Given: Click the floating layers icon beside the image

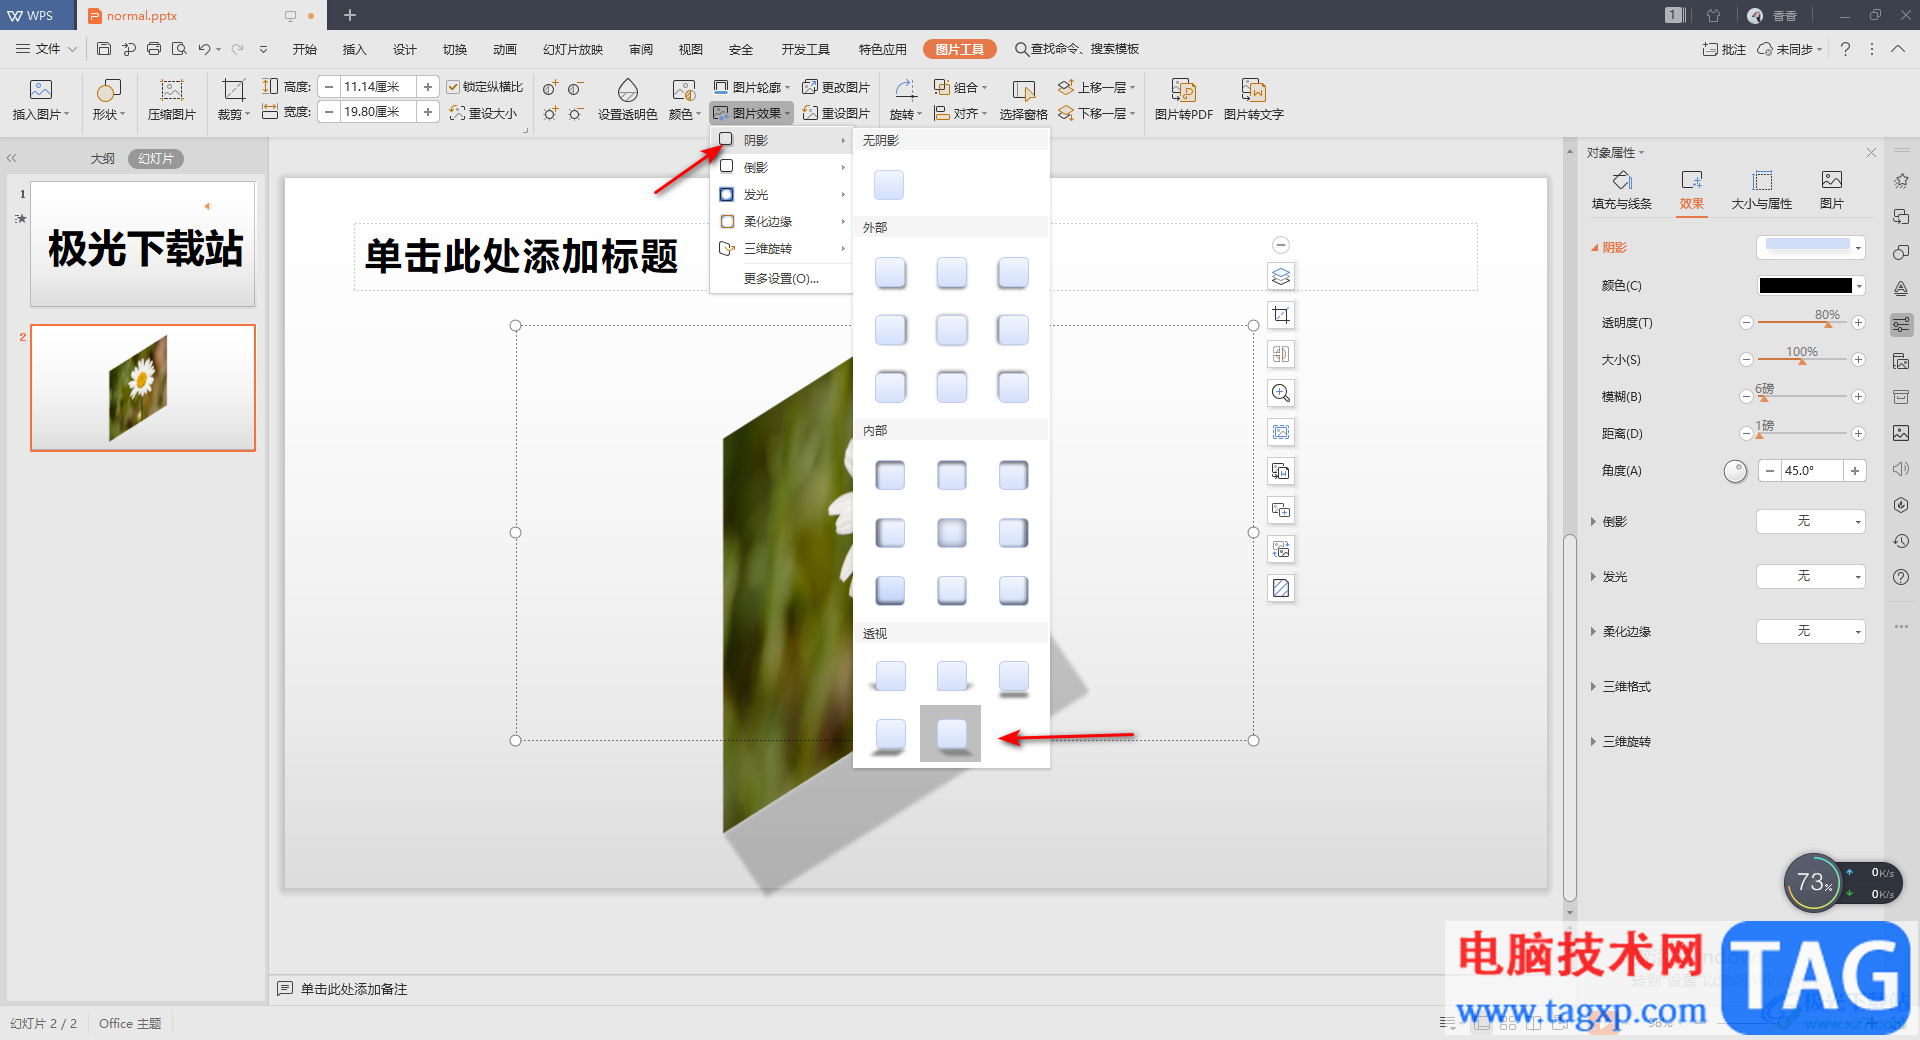Looking at the screenshot, I should tap(1281, 277).
